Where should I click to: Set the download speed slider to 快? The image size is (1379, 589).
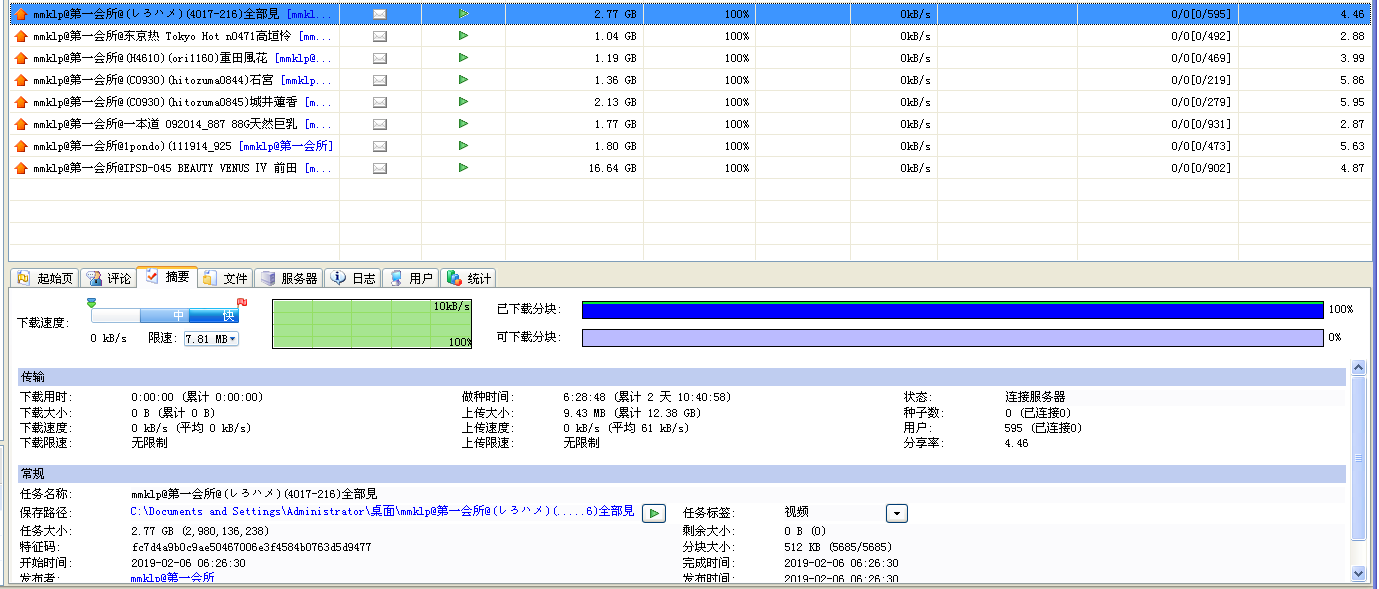[228, 316]
